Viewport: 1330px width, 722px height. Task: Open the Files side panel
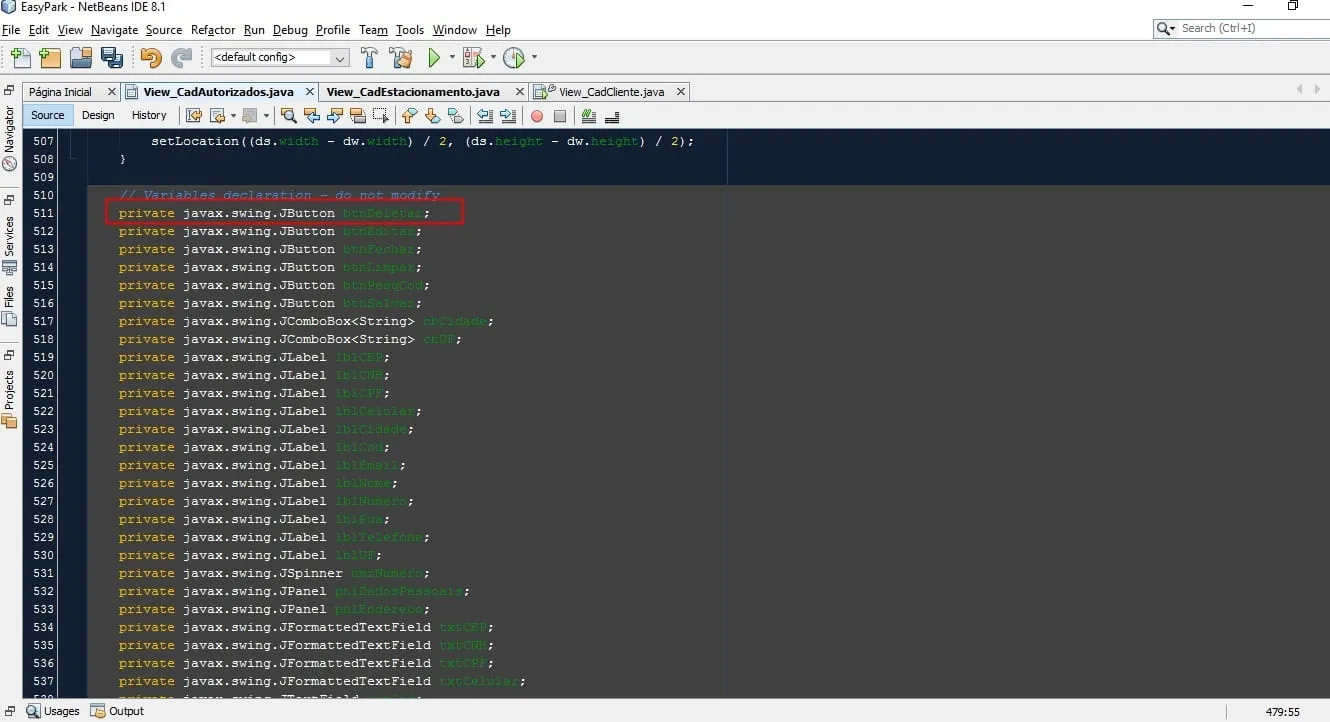(10, 306)
